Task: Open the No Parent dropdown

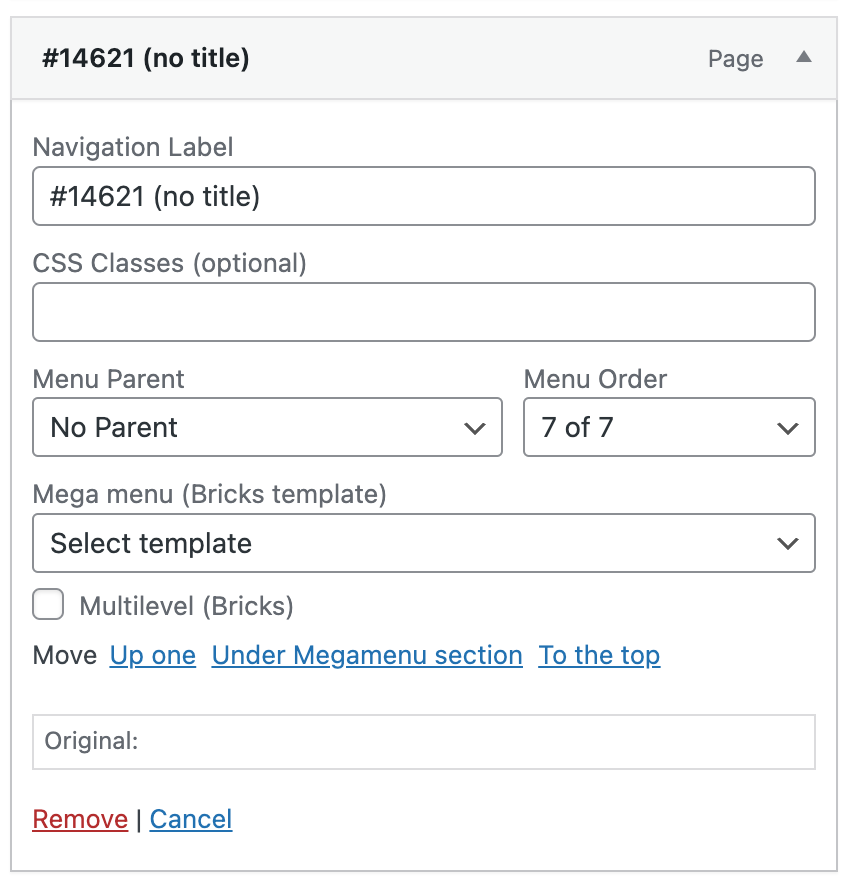Action: click(267, 427)
